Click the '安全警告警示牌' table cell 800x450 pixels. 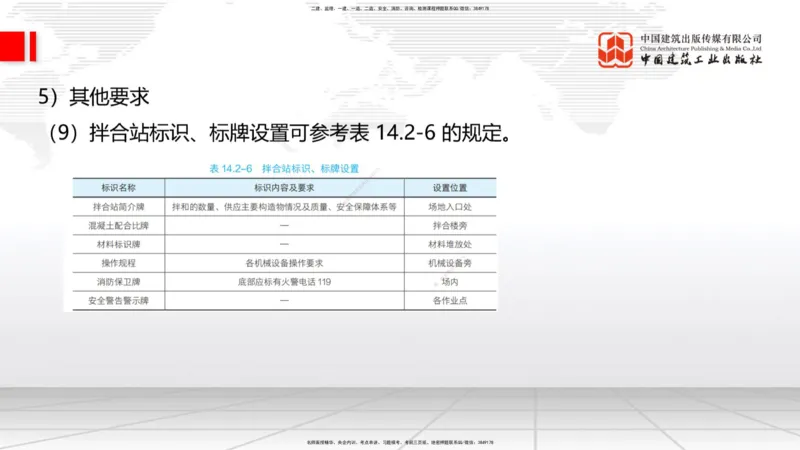point(118,300)
